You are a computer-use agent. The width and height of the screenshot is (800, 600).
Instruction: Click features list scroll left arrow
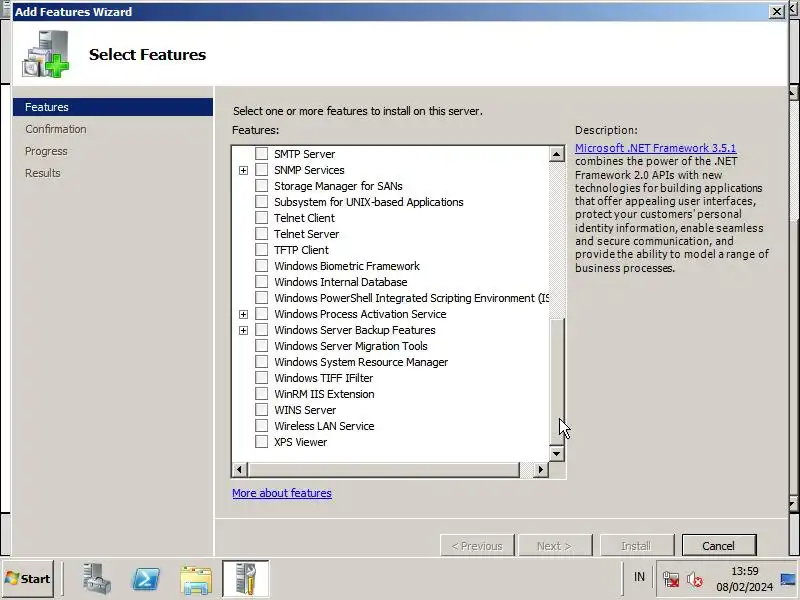239,469
